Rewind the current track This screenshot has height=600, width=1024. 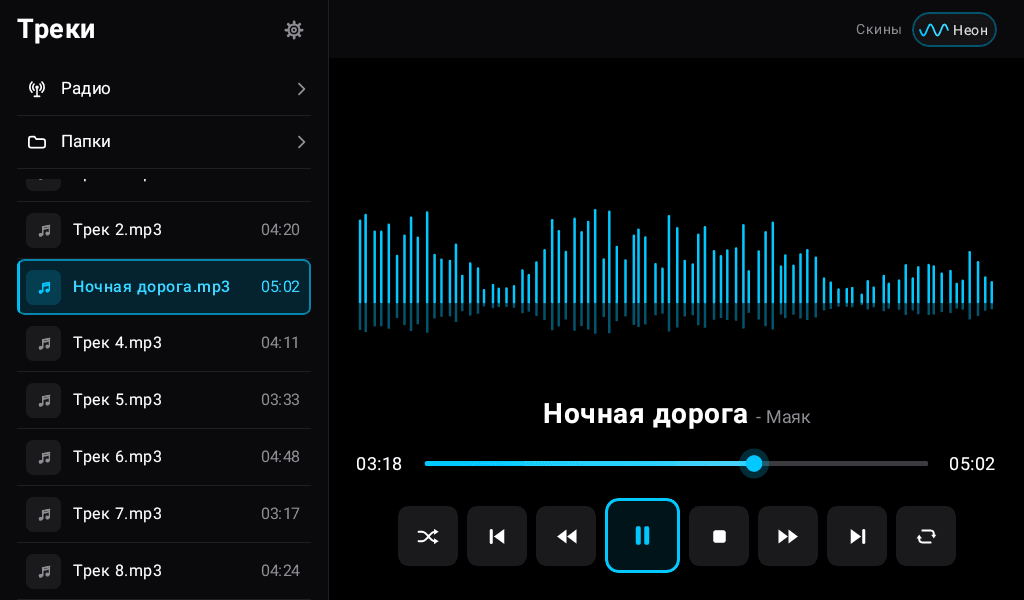(566, 536)
